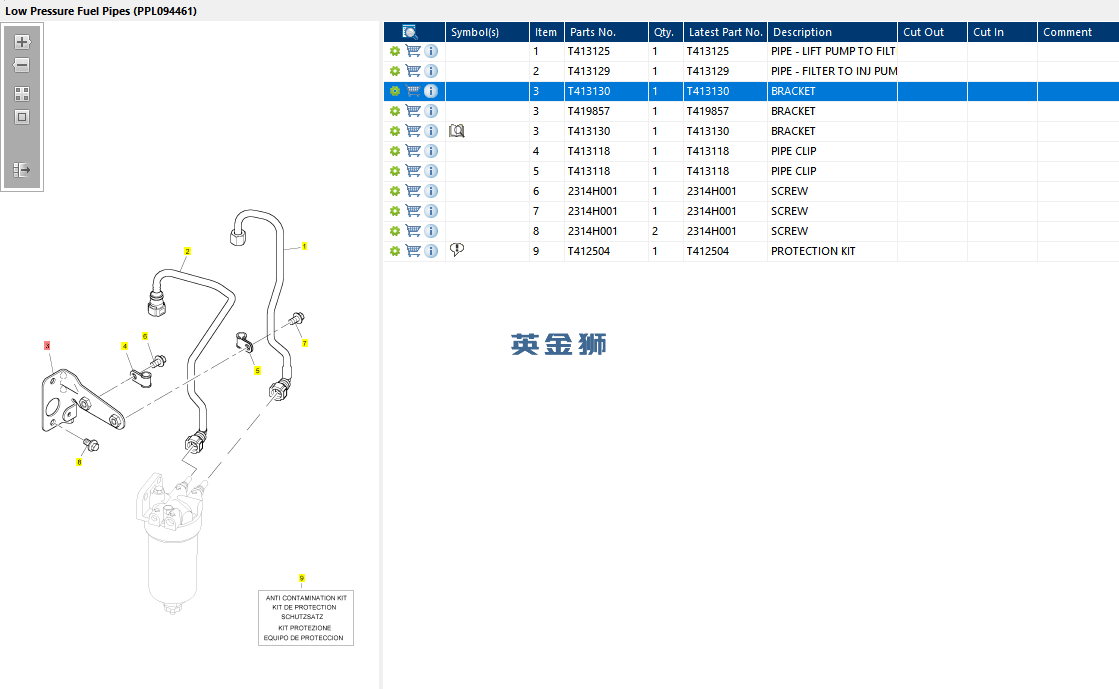Click the search icon in the table header

(410, 32)
